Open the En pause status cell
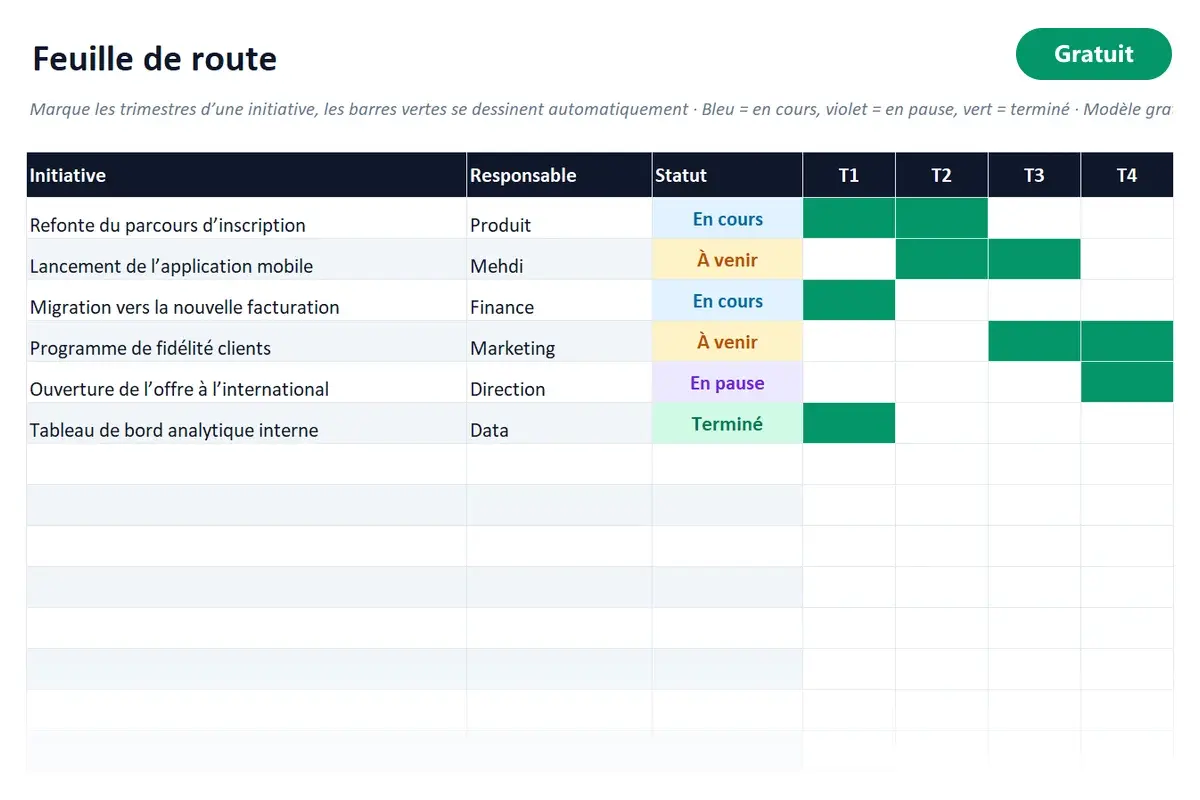1200x800 pixels. pyautogui.click(x=727, y=382)
